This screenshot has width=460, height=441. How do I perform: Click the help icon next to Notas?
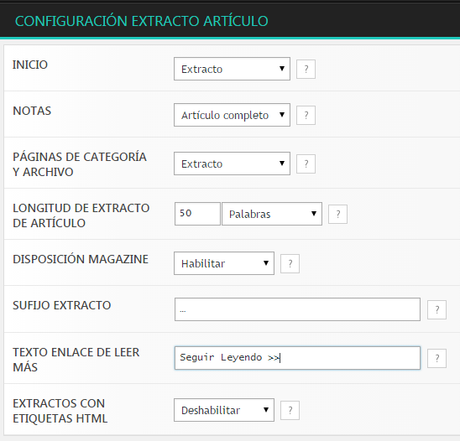pos(306,115)
